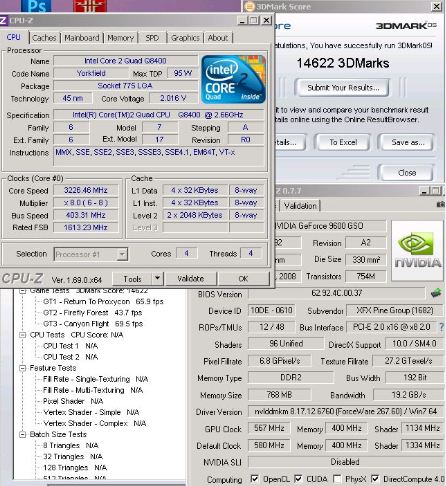The image size is (446, 486).
Task: Click the NVIDIA logo in GPU-Z
Action: [417, 250]
